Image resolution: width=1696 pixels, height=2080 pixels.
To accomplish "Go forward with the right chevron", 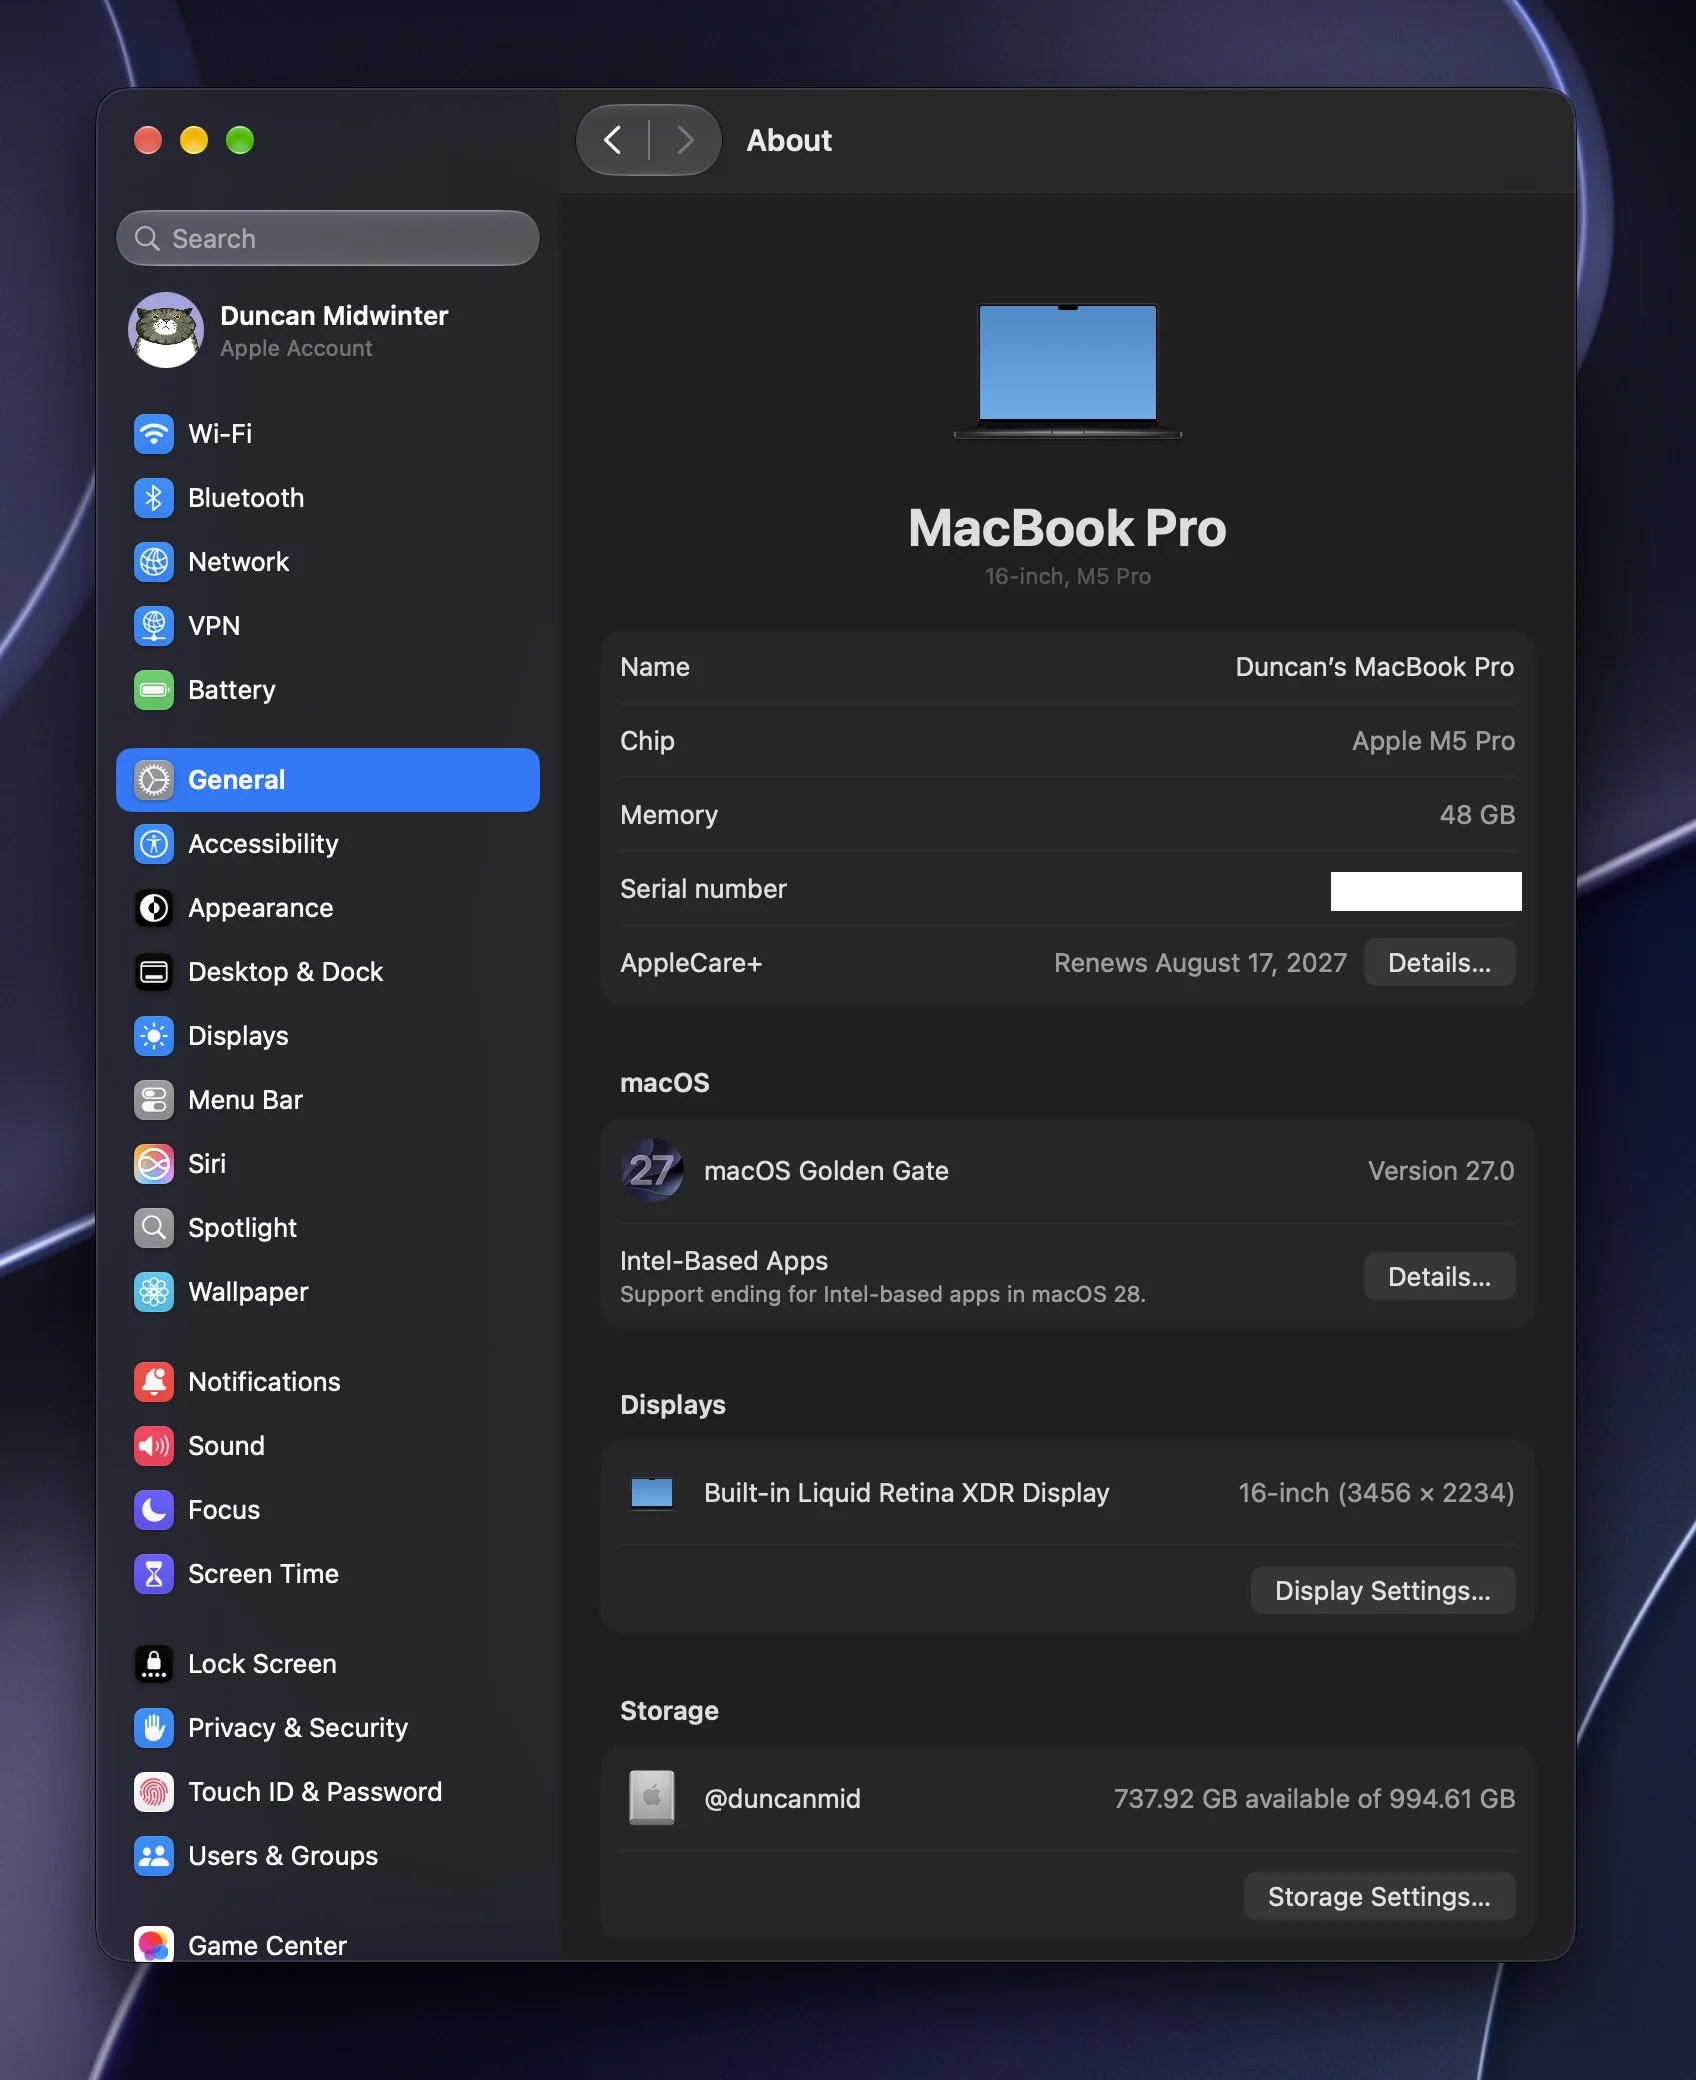I will click(685, 140).
